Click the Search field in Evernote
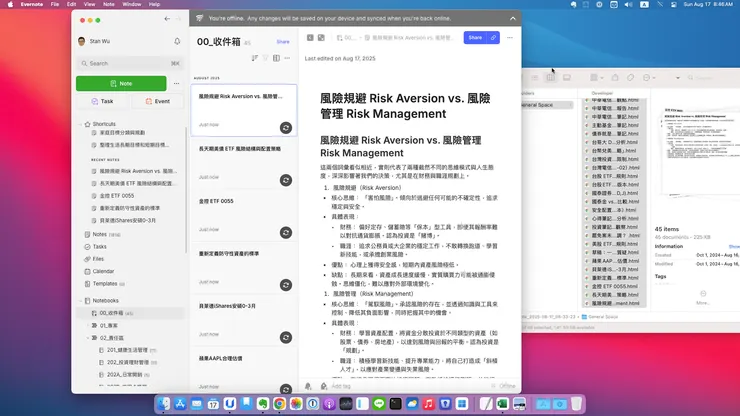This screenshot has height=416, width=740. point(130,63)
